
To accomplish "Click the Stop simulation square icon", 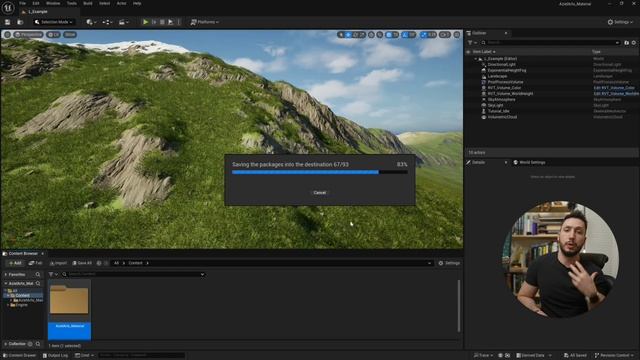I will [162, 22].
